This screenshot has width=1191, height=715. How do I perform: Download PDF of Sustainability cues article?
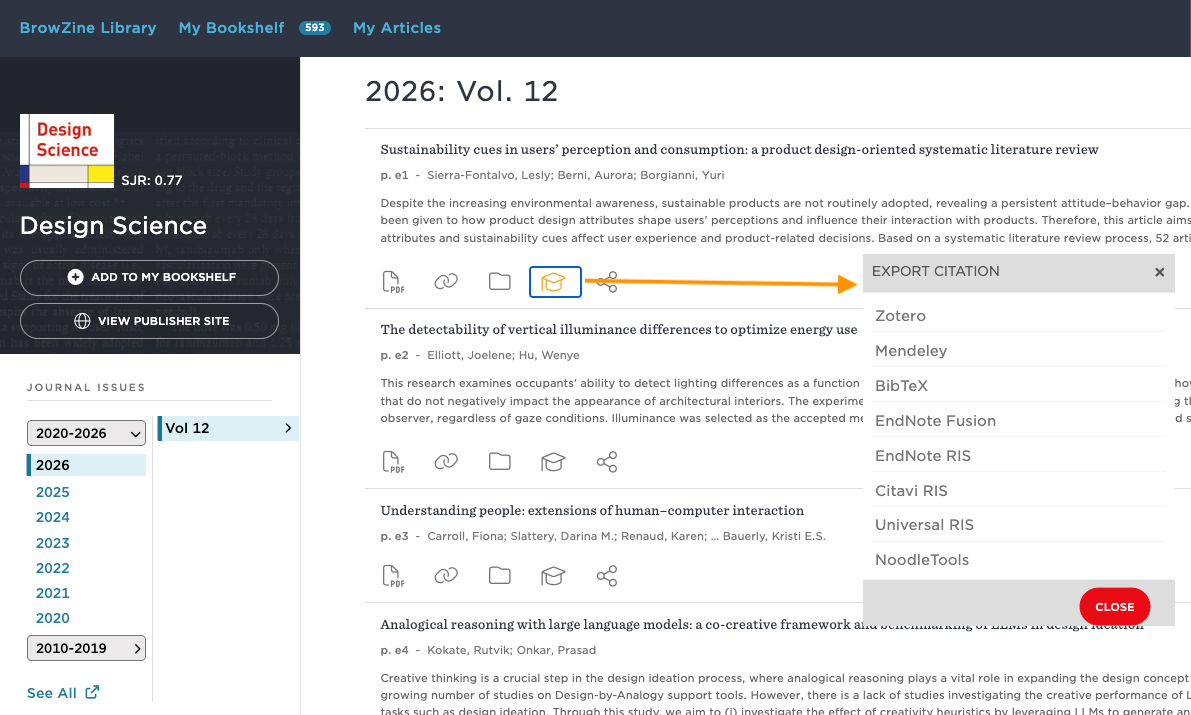click(393, 282)
